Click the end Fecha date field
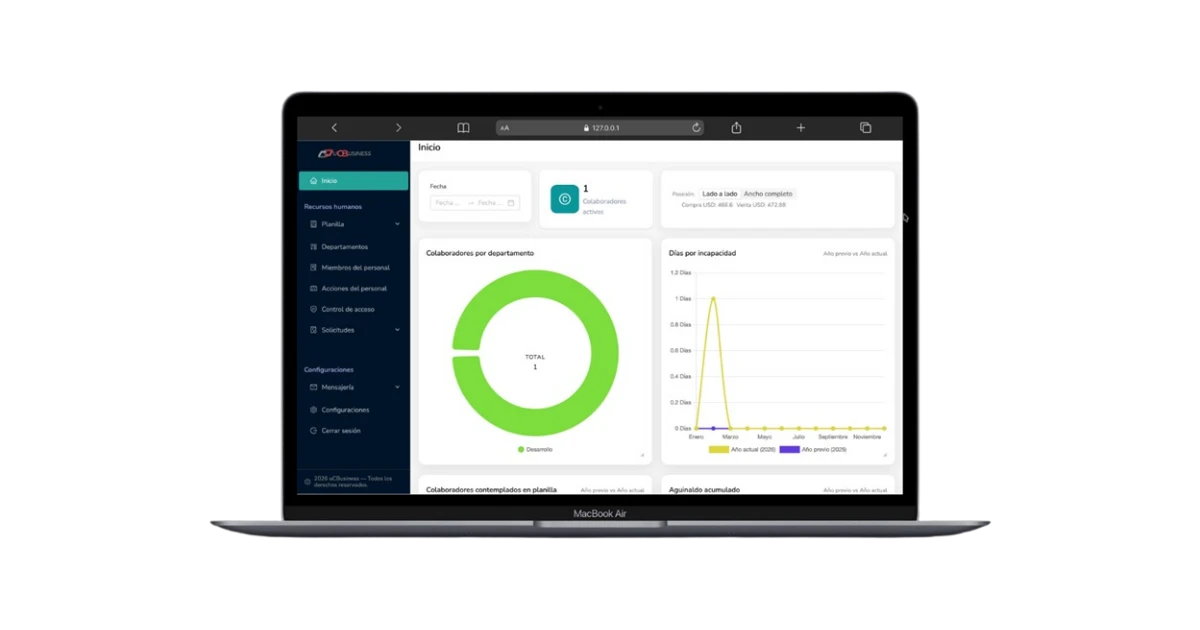 pyautogui.click(x=490, y=203)
